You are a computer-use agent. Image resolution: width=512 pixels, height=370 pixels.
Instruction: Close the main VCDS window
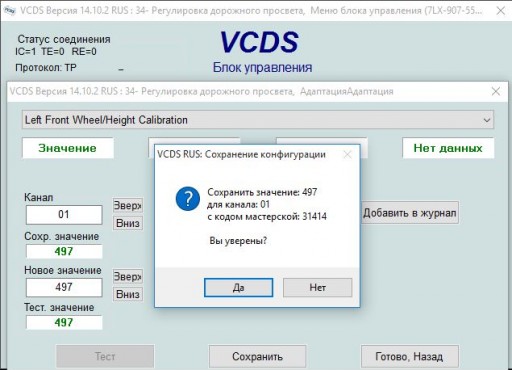[501, 11]
